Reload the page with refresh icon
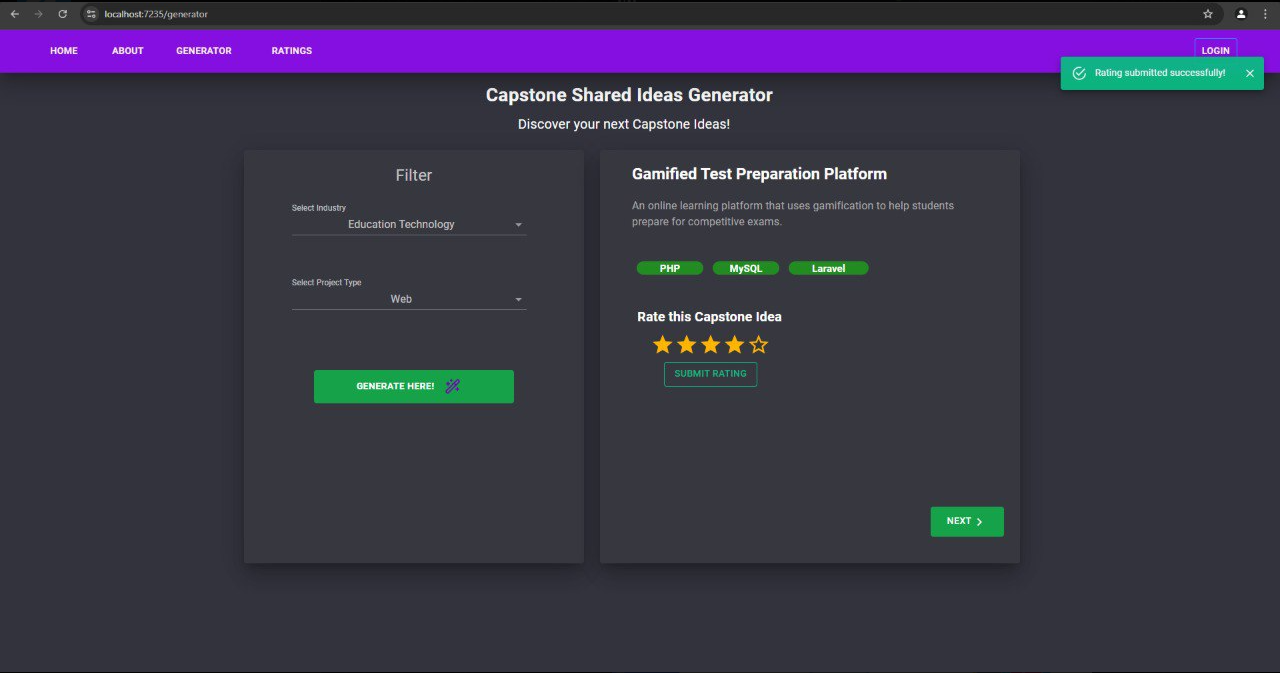The width and height of the screenshot is (1280, 673). [62, 14]
